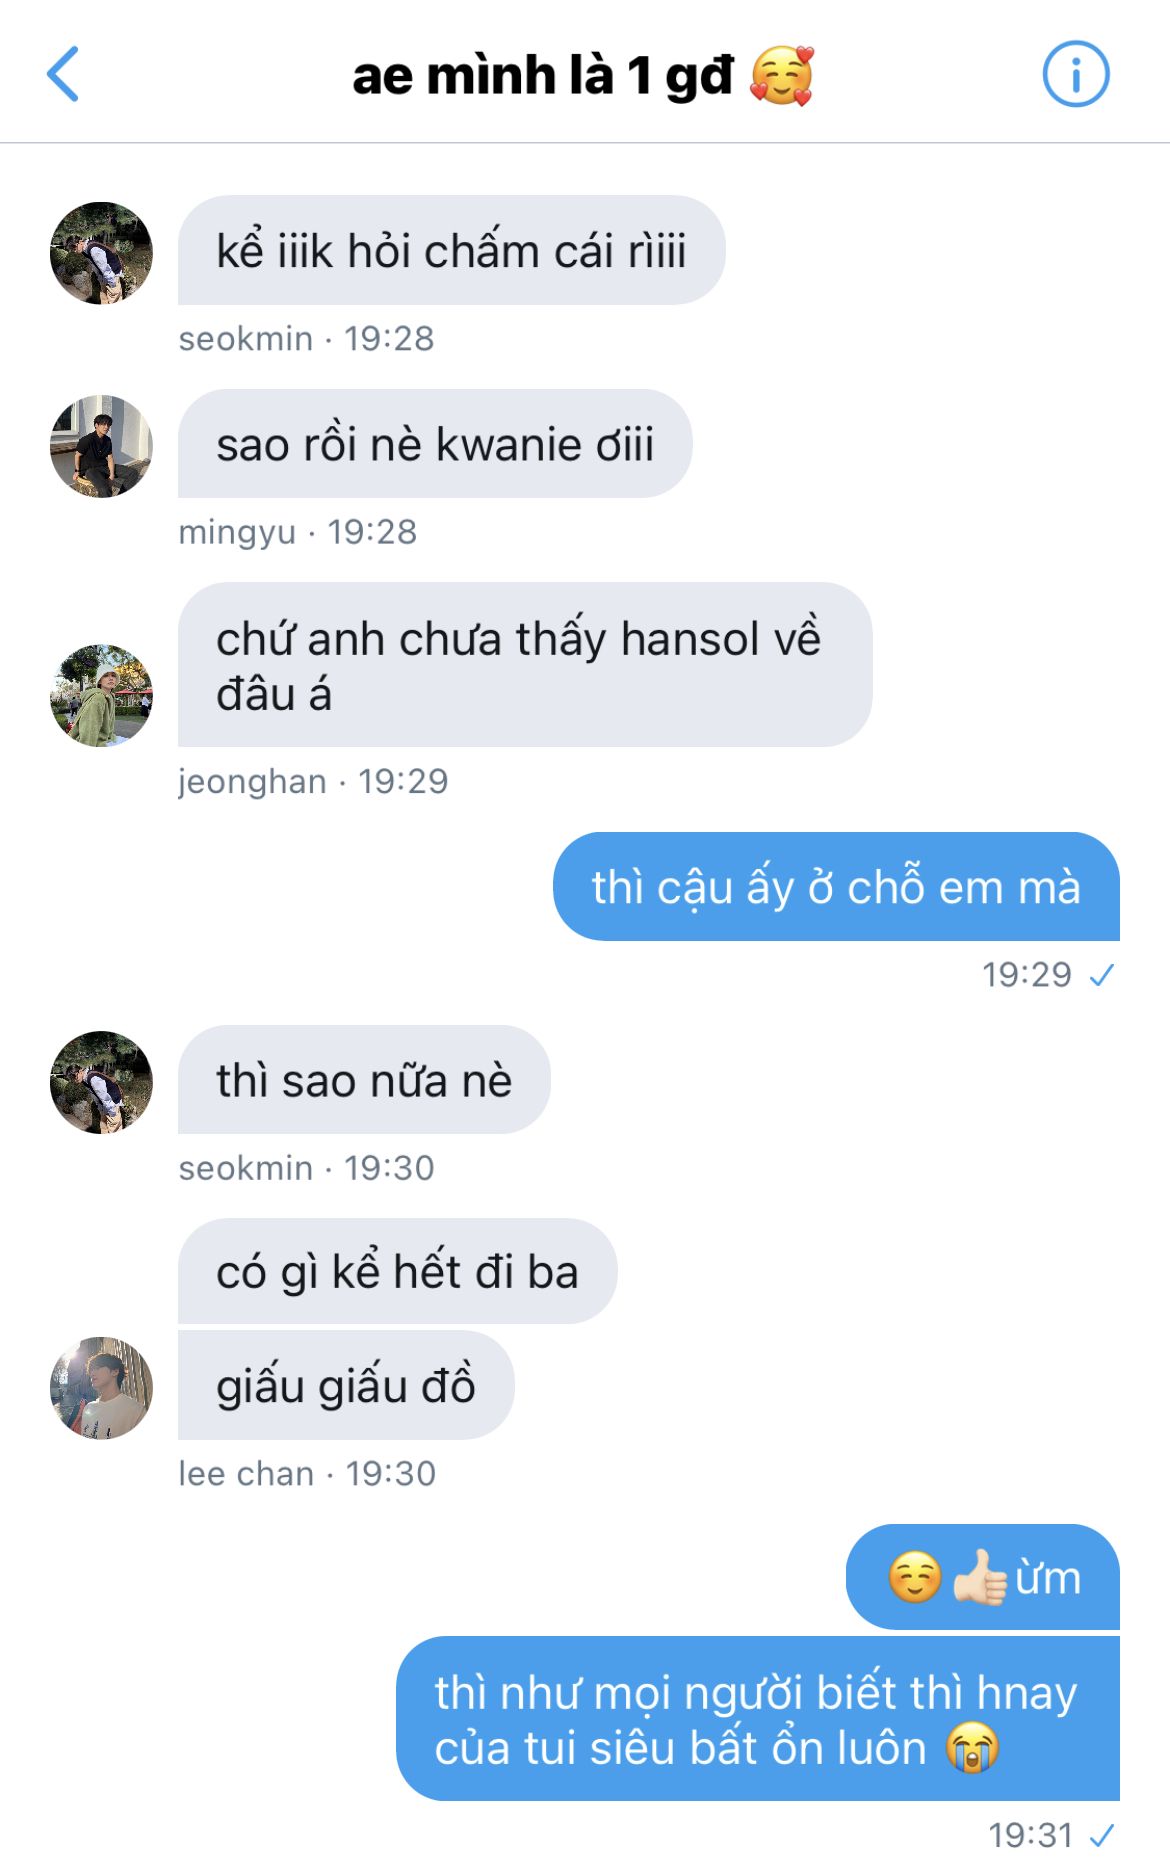Screen dimensions: 1170x1875
Task: Tap the read checkmark beside 19:29
Action: (1102, 974)
